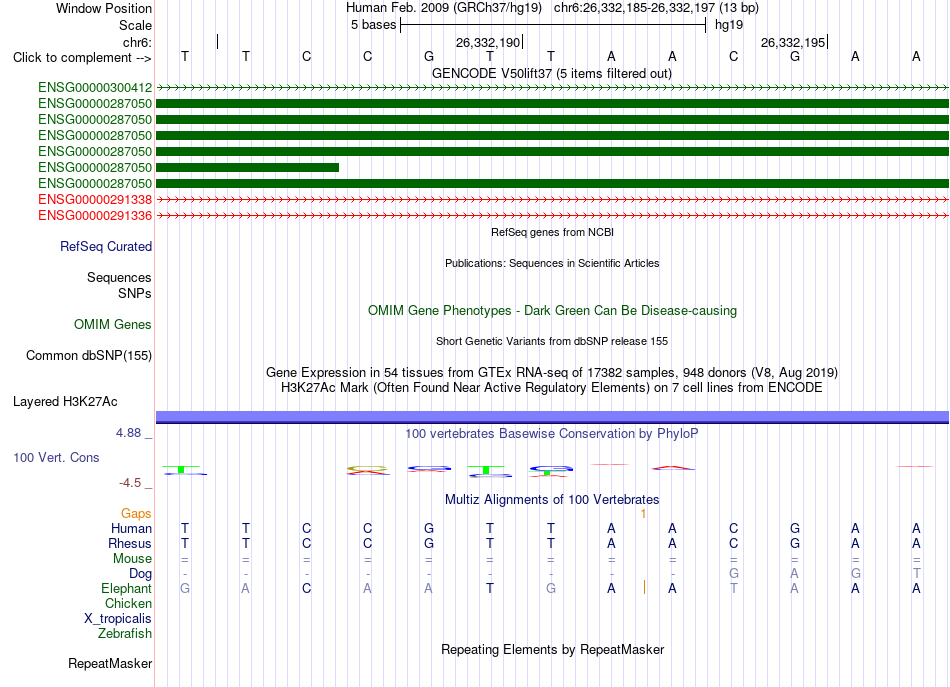
Task: Click the red arrowed ENSG00000291338 intron line
Action: [x=552, y=199]
